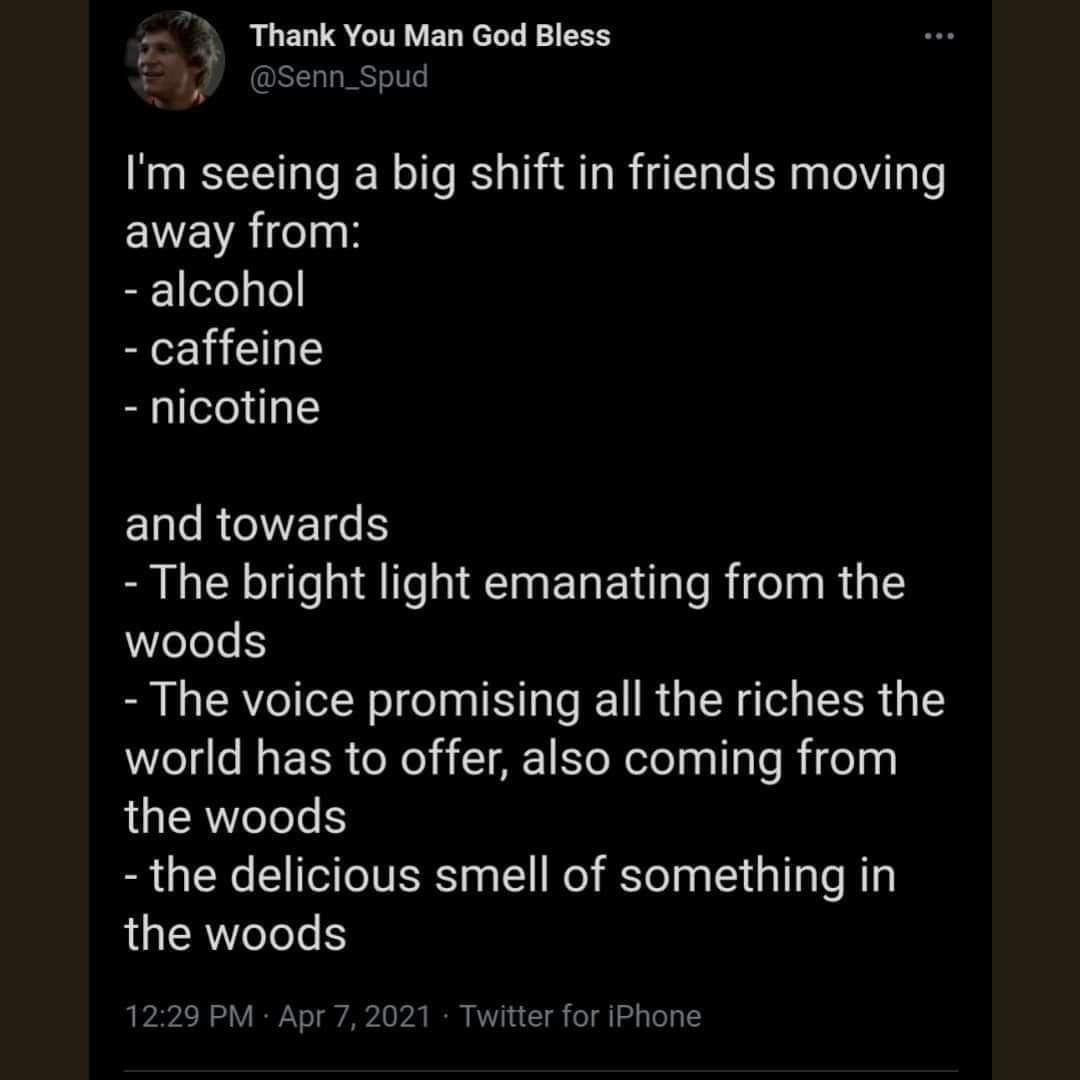This screenshot has width=1080, height=1080.
Task: Open the tweet's three-dot more options menu
Action: (939, 37)
